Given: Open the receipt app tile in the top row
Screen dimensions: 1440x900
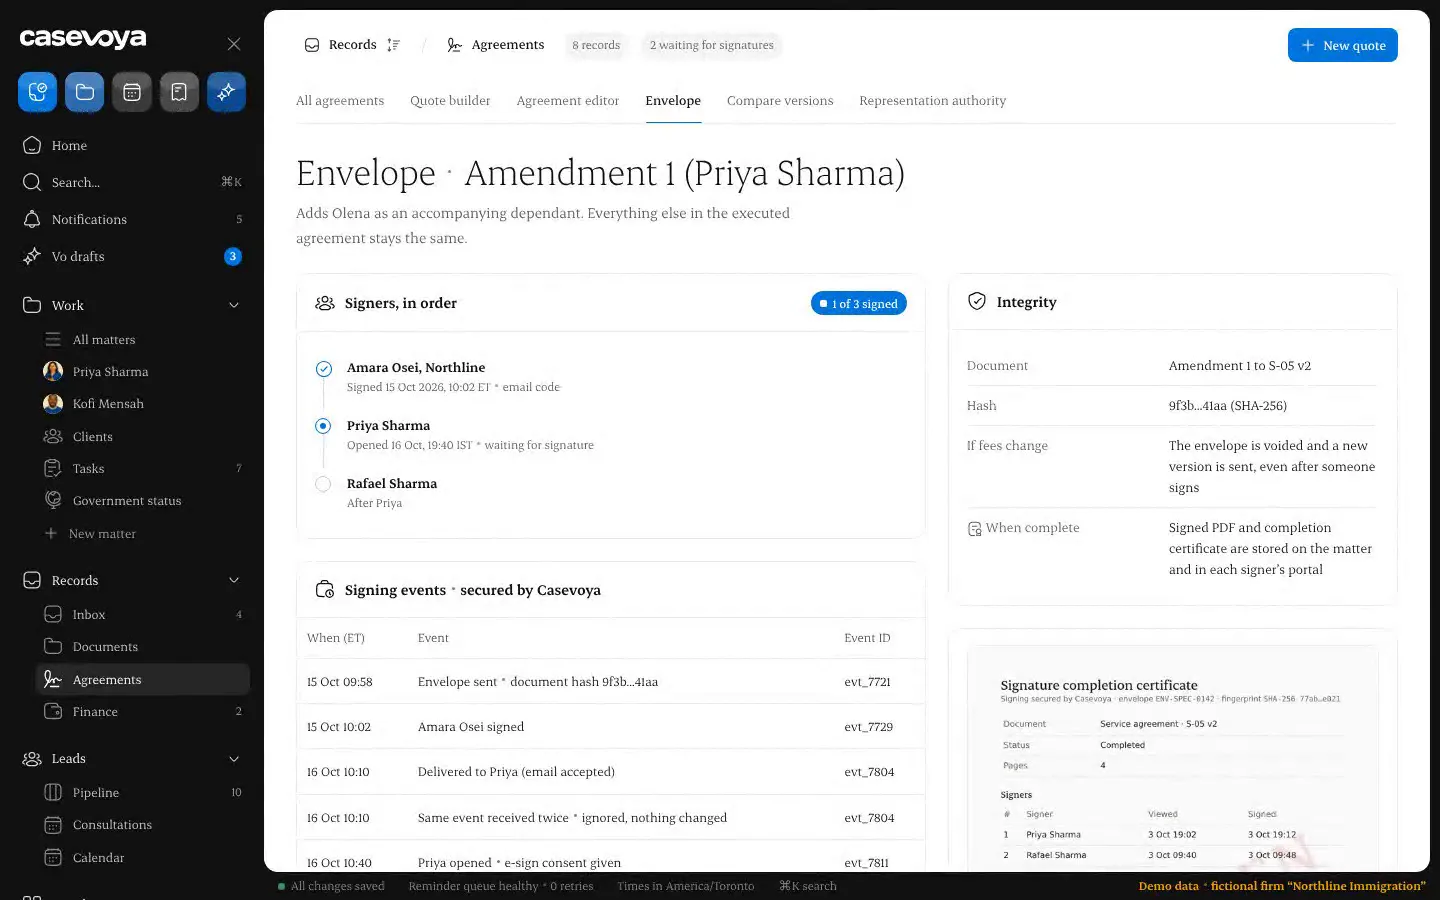Looking at the screenshot, I should [179, 92].
